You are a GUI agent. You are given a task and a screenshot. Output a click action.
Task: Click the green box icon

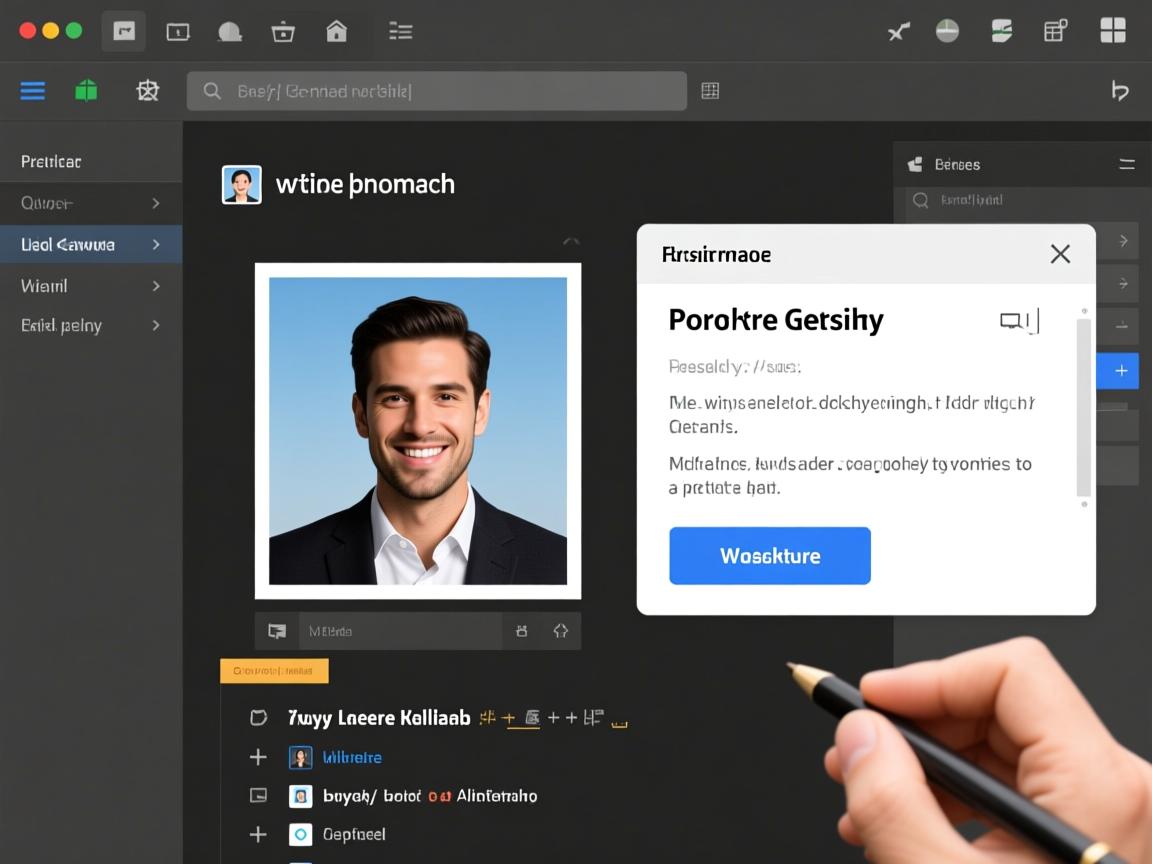pyautogui.click(x=87, y=91)
